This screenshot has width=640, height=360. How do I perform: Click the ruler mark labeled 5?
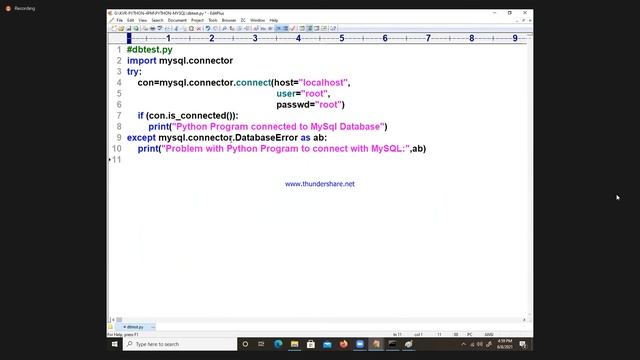pyautogui.click(x=342, y=38)
